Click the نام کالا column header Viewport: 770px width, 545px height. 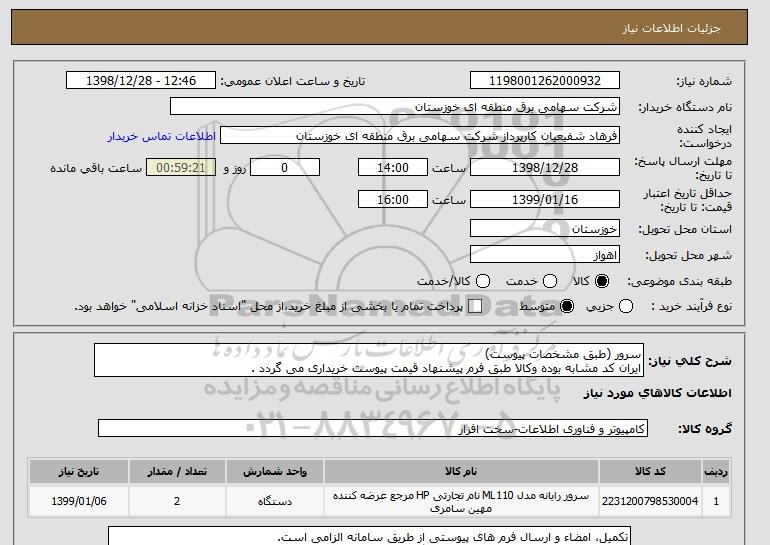461,471
